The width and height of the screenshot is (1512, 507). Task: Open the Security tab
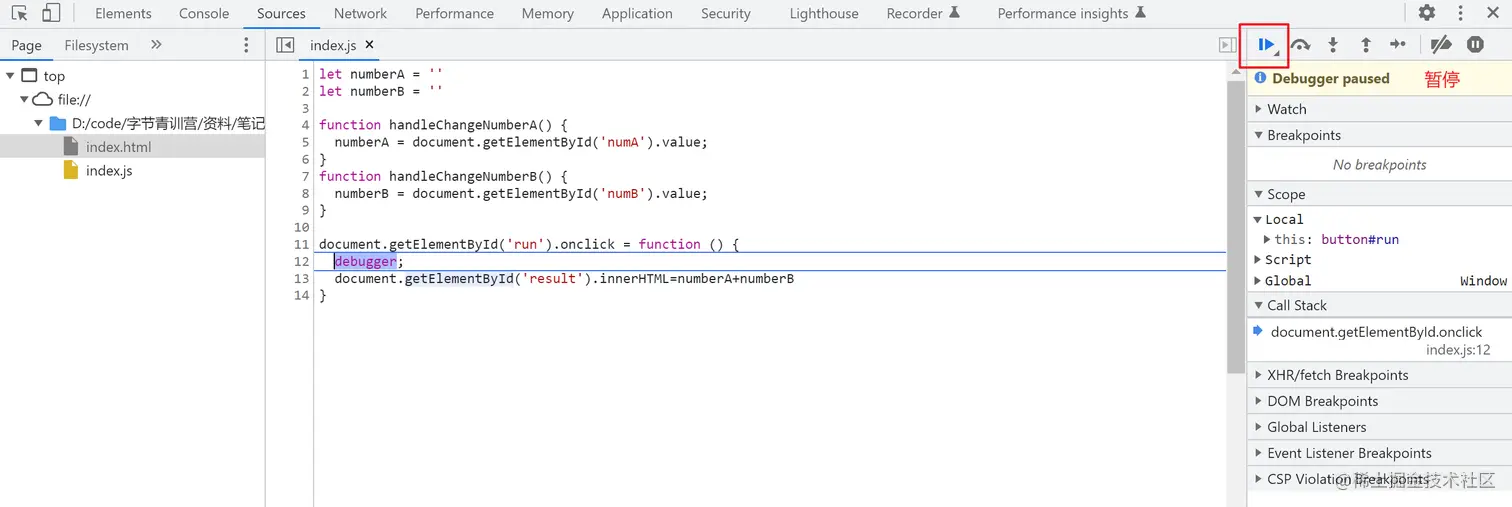point(726,13)
